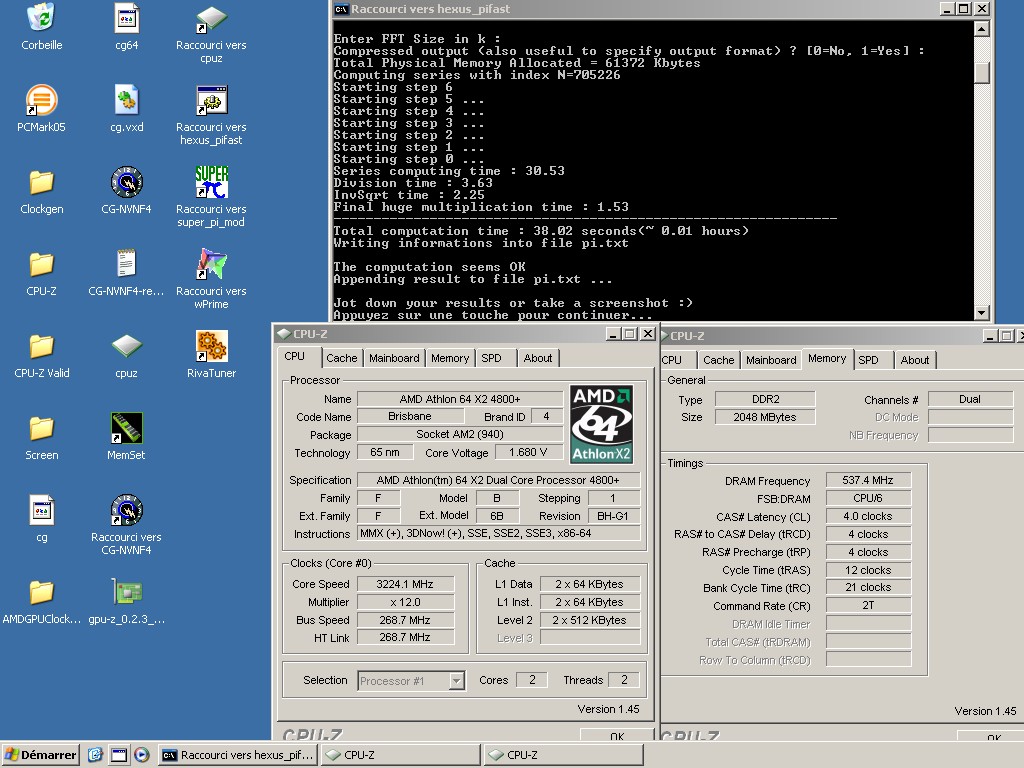Click the FSB:DRAM CPU/6 value

coord(868,498)
